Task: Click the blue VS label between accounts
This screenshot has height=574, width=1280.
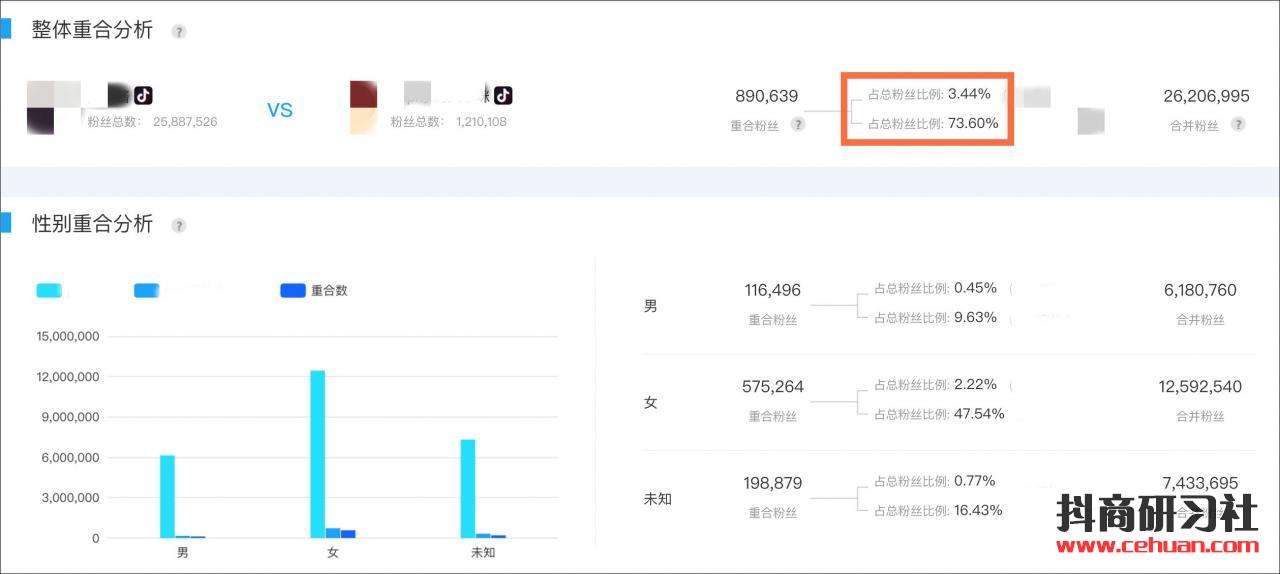Action: (x=280, y=110)
